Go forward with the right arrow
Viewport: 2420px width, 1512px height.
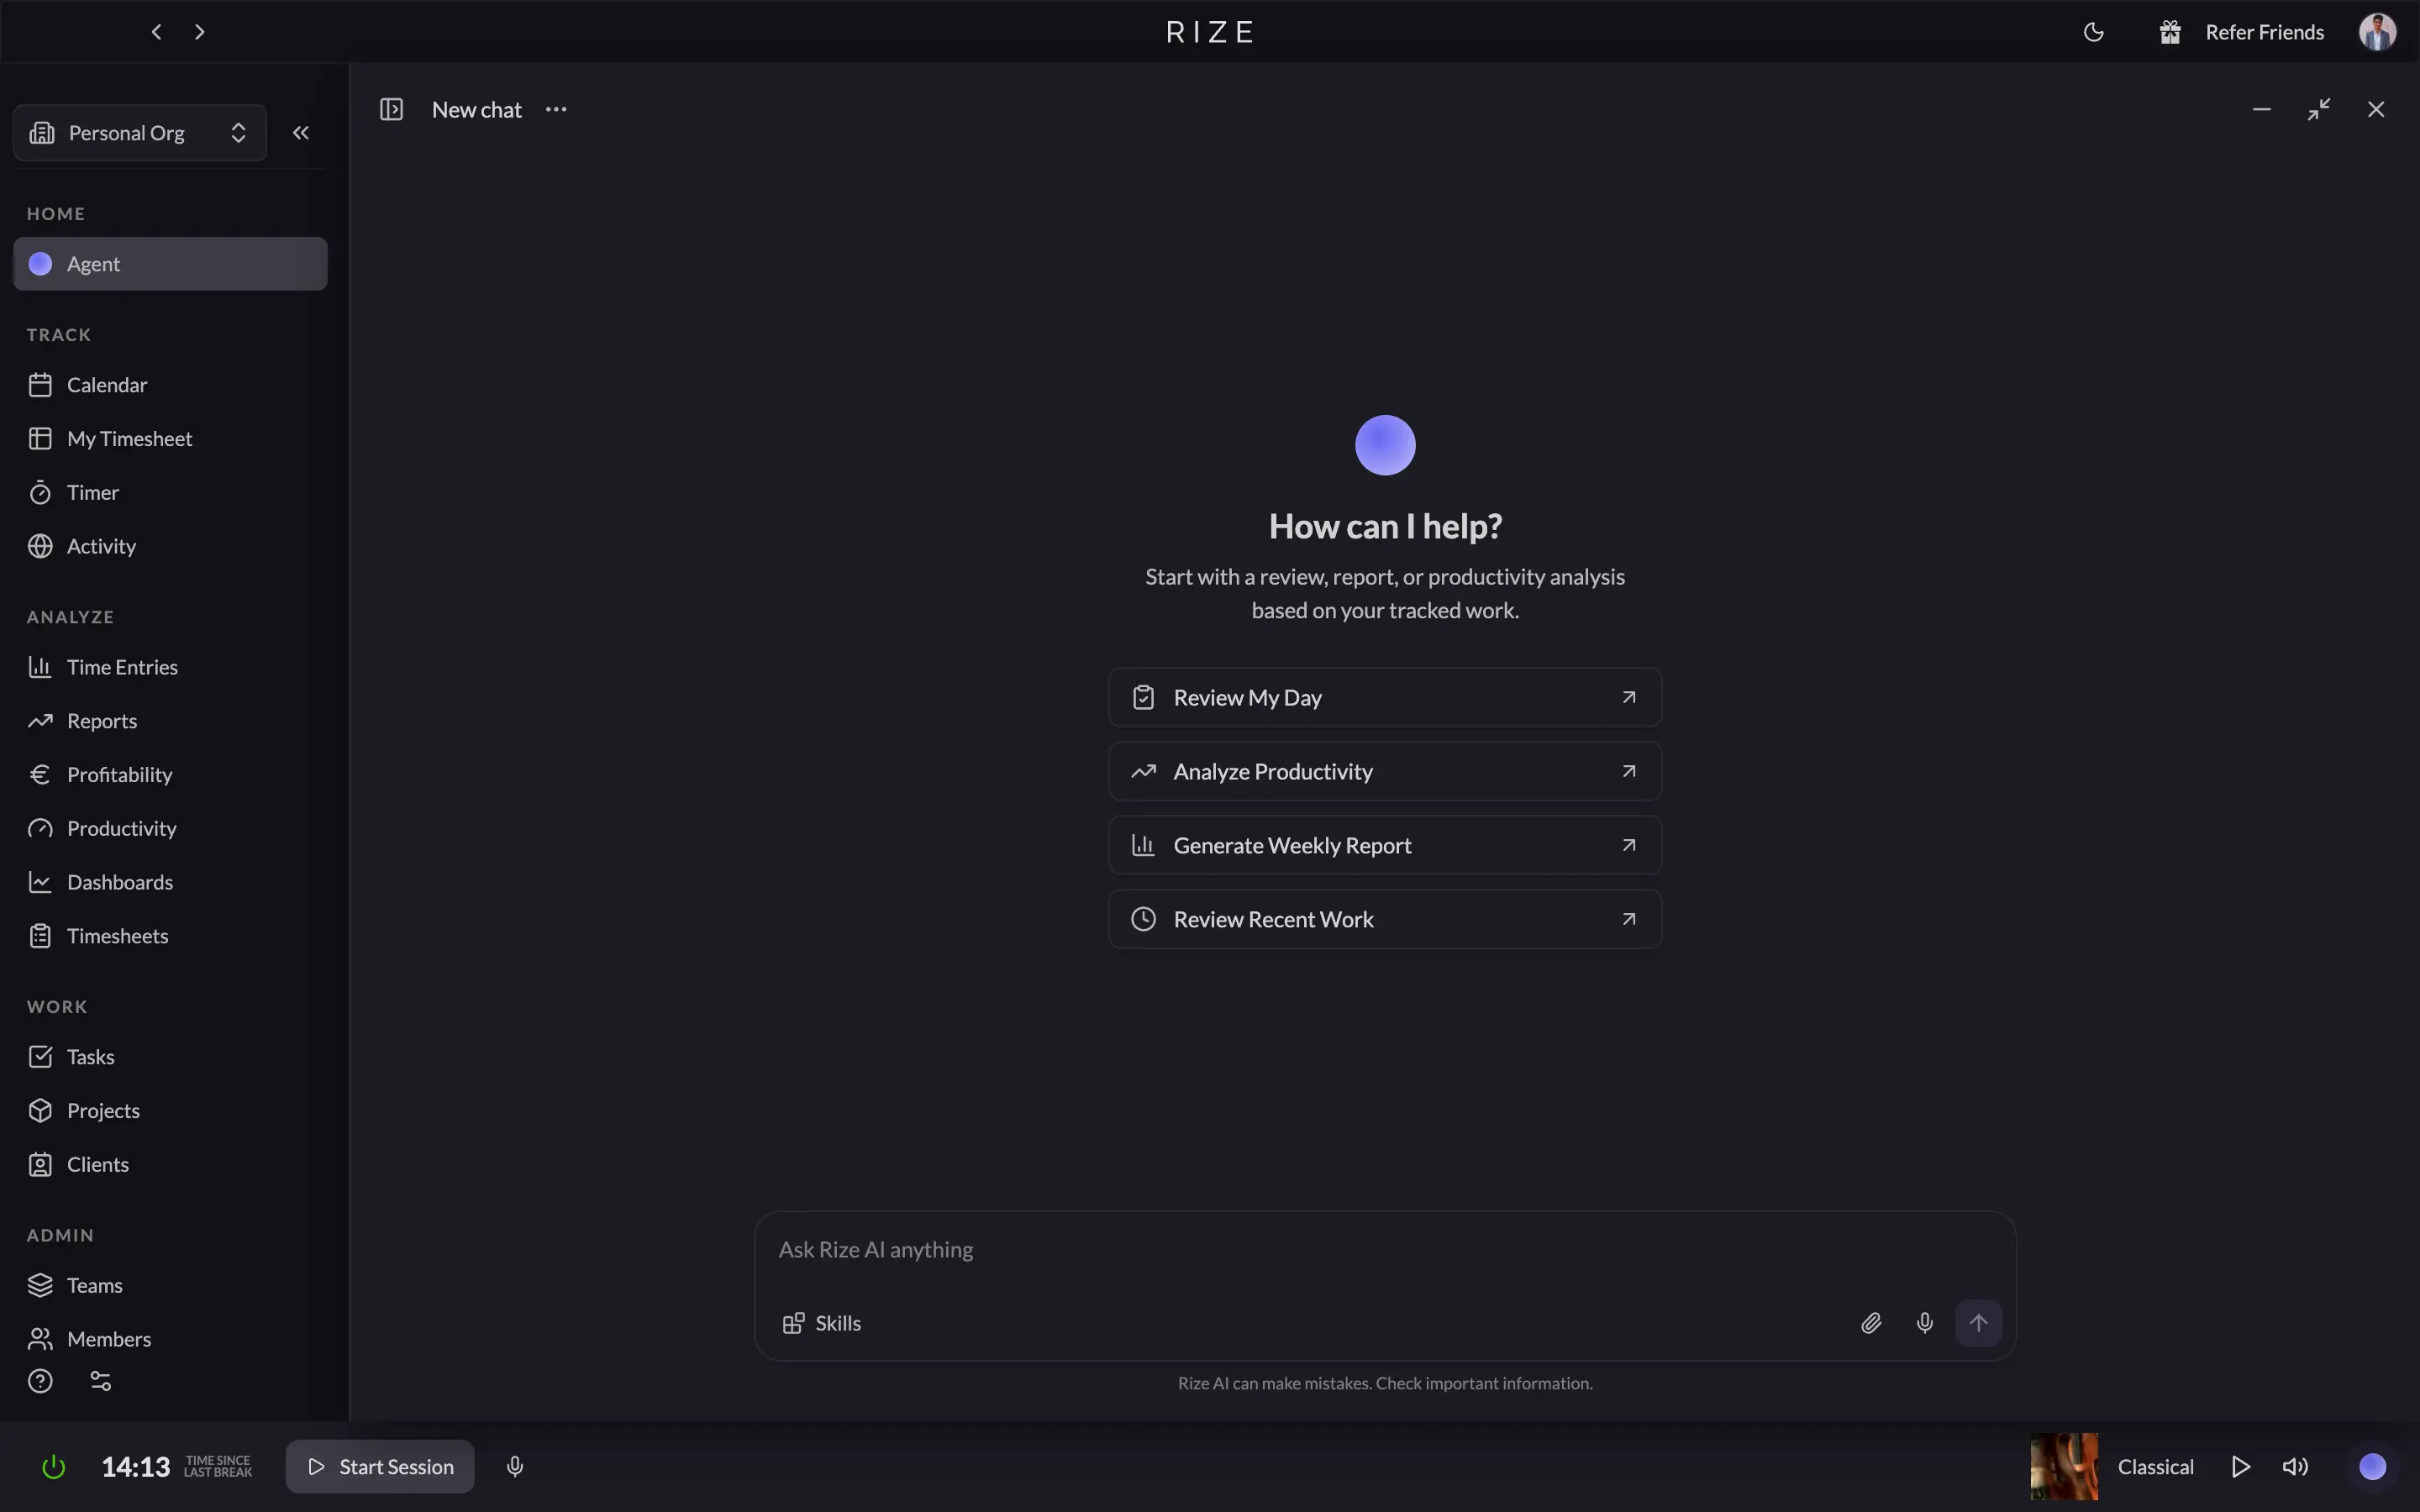tap(199, 32)
